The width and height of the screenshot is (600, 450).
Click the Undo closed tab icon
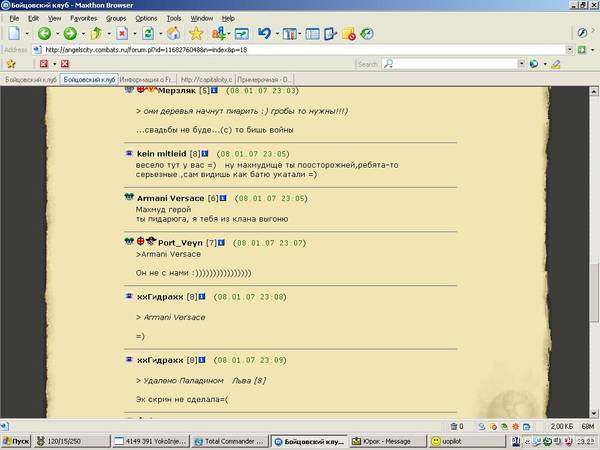coord(264,33)
